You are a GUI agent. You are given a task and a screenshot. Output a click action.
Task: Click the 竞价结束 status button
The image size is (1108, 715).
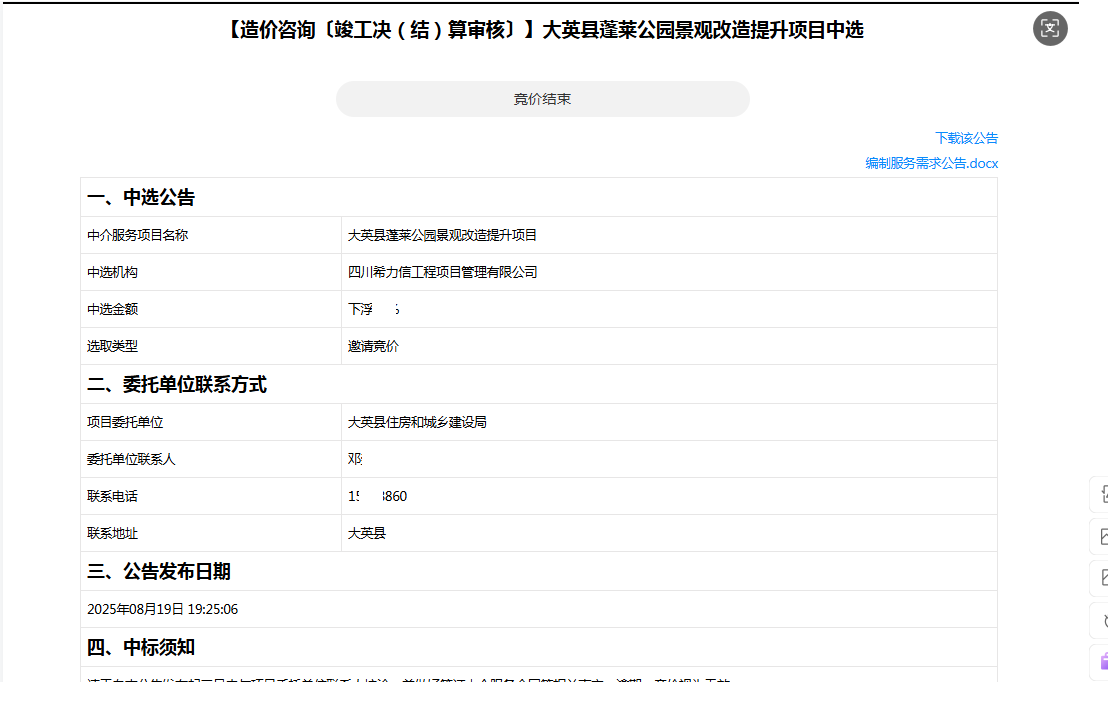coord(542,99)
